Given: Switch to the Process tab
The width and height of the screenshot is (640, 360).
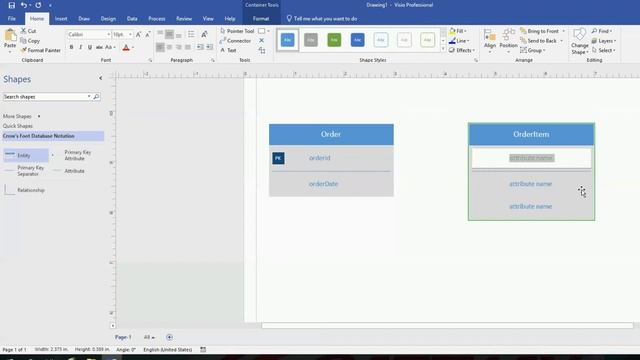Looking at the screenshot, I should (157, 19).
